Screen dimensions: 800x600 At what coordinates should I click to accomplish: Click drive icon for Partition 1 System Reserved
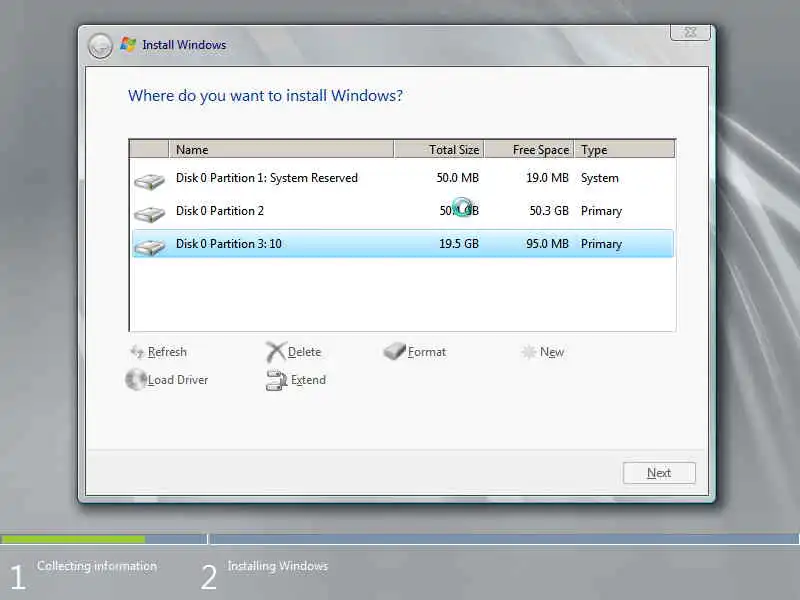point(149,181)
